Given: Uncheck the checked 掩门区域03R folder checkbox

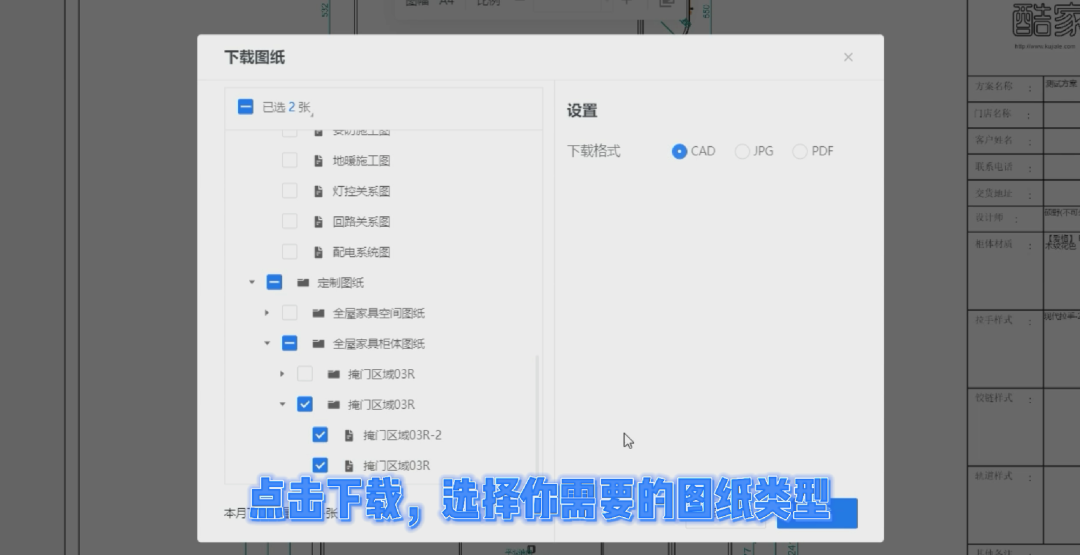Looking at the screenshot, I should pyautogui.click(x=304, y=405).
